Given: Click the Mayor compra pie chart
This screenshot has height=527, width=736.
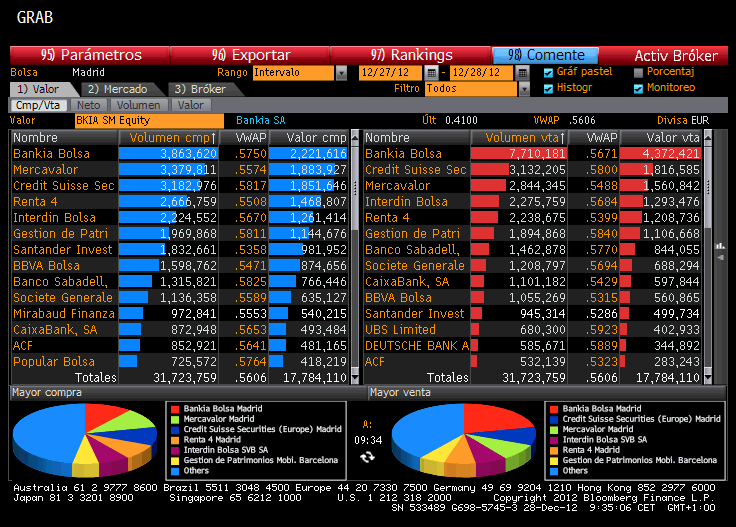Looking at the screenshot, I should pyautogui.click(x=85, y=440).
